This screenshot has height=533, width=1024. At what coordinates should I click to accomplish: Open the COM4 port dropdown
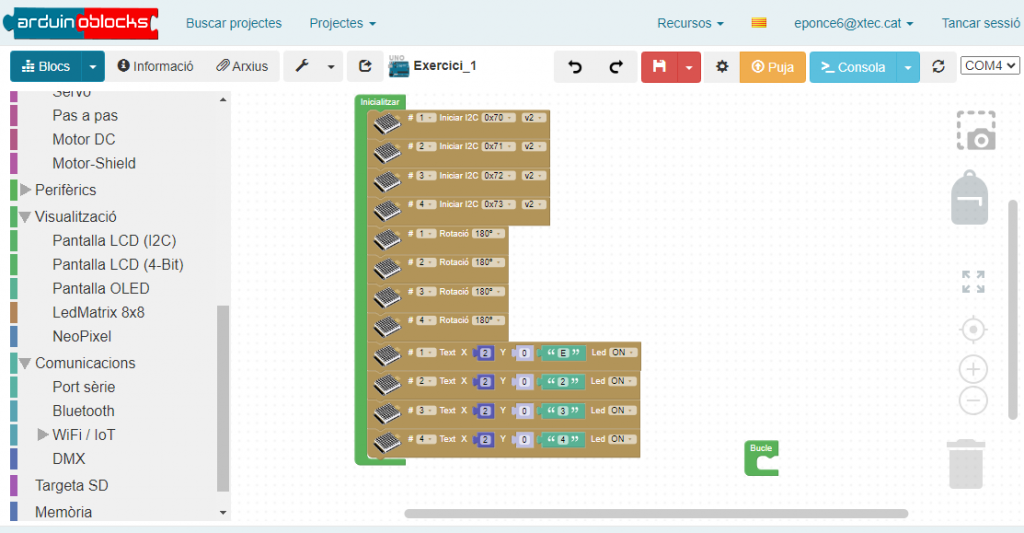tap(989, 65)
